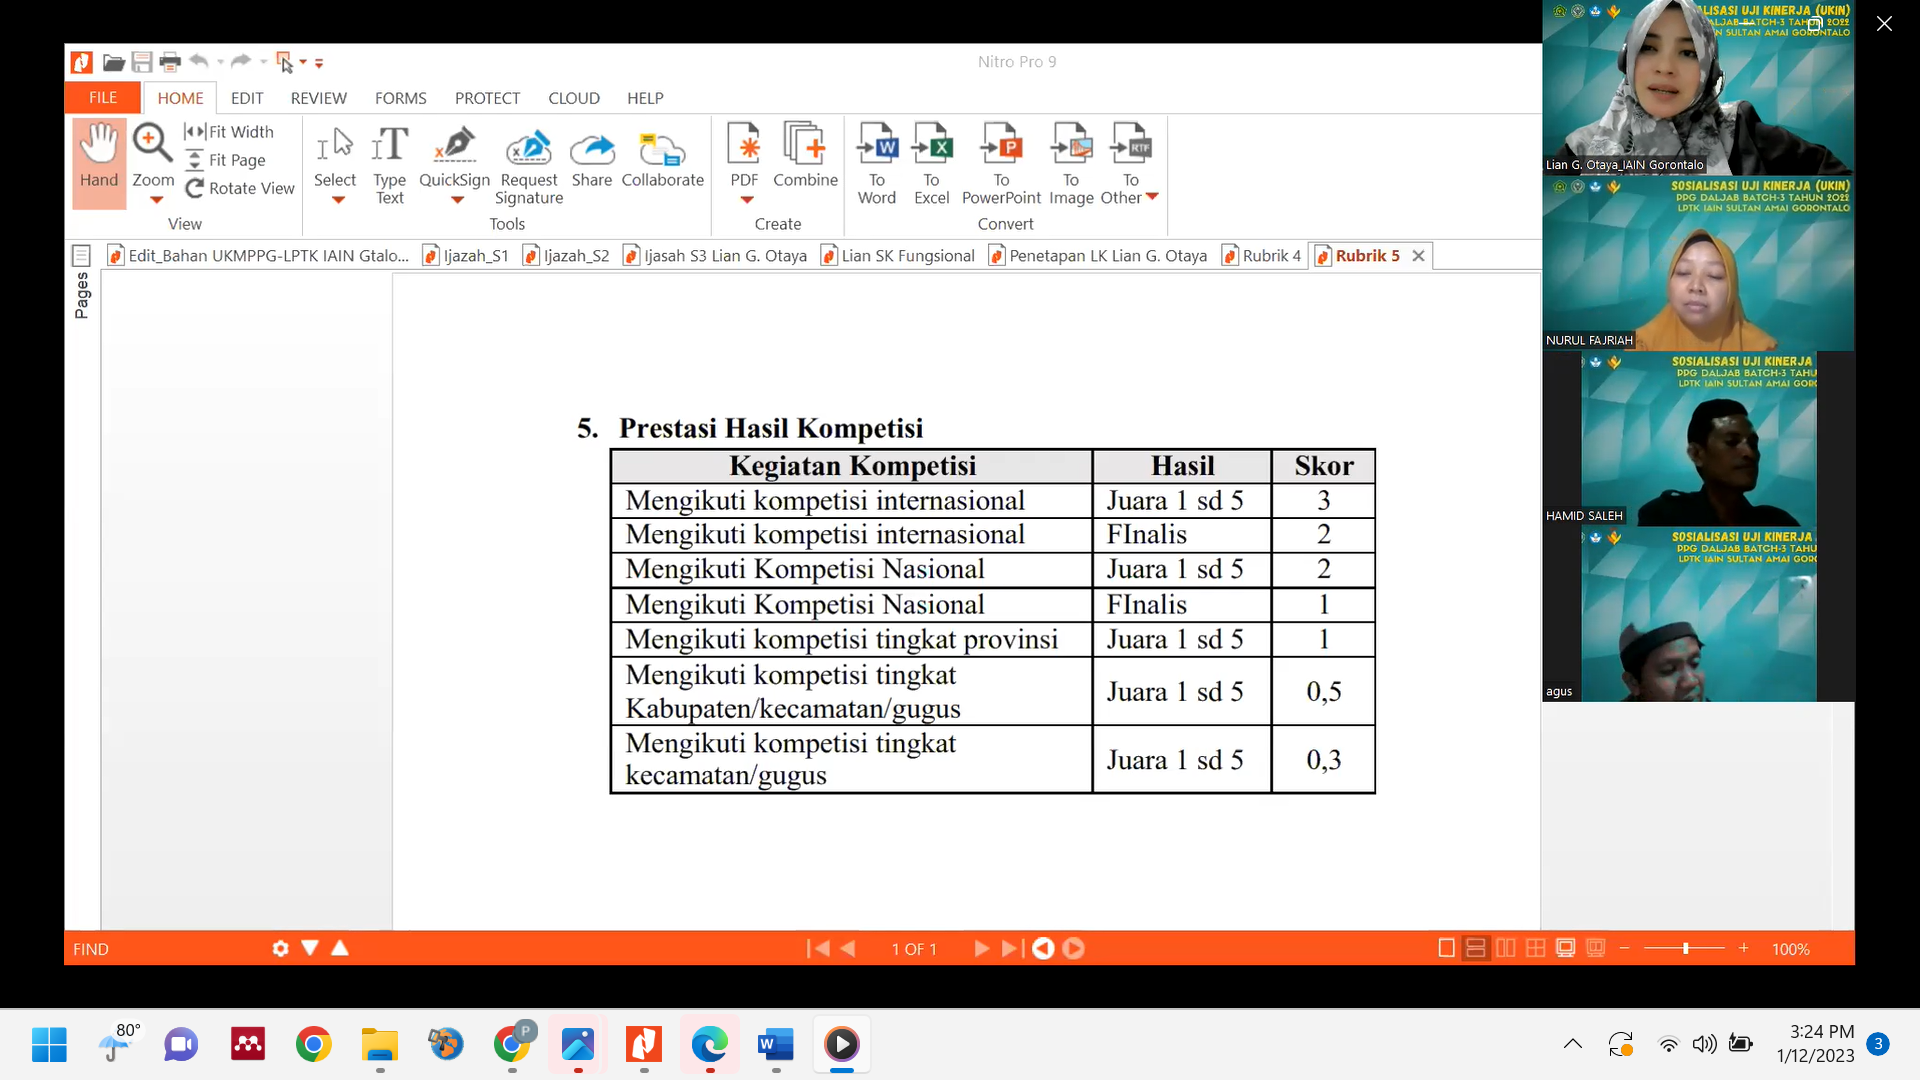
Task: Expand the Zoom dropdown arrow
Action: click(156, 200)
